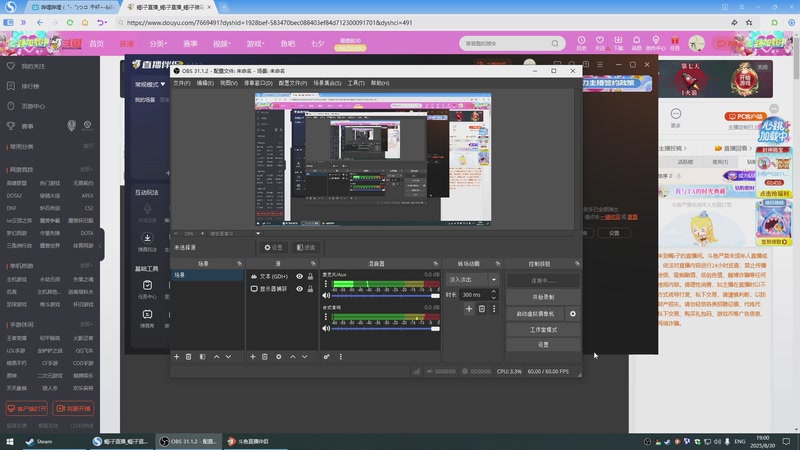Viewport: 800px width, 450px height.
Task: Adjust Mic/Aux volume slider
Action: (x=386, y=296)
